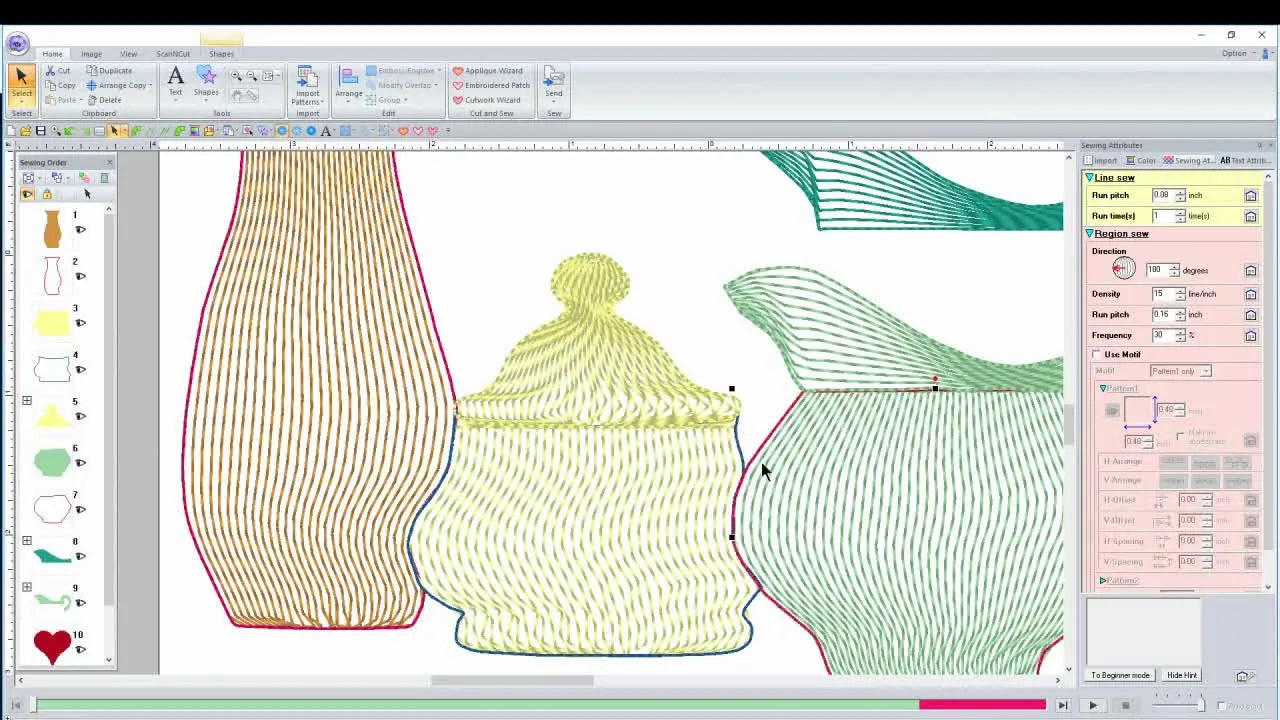Click the stitch simulator progress bar
Screen dimensions: 1280x720
coord(540,706)
